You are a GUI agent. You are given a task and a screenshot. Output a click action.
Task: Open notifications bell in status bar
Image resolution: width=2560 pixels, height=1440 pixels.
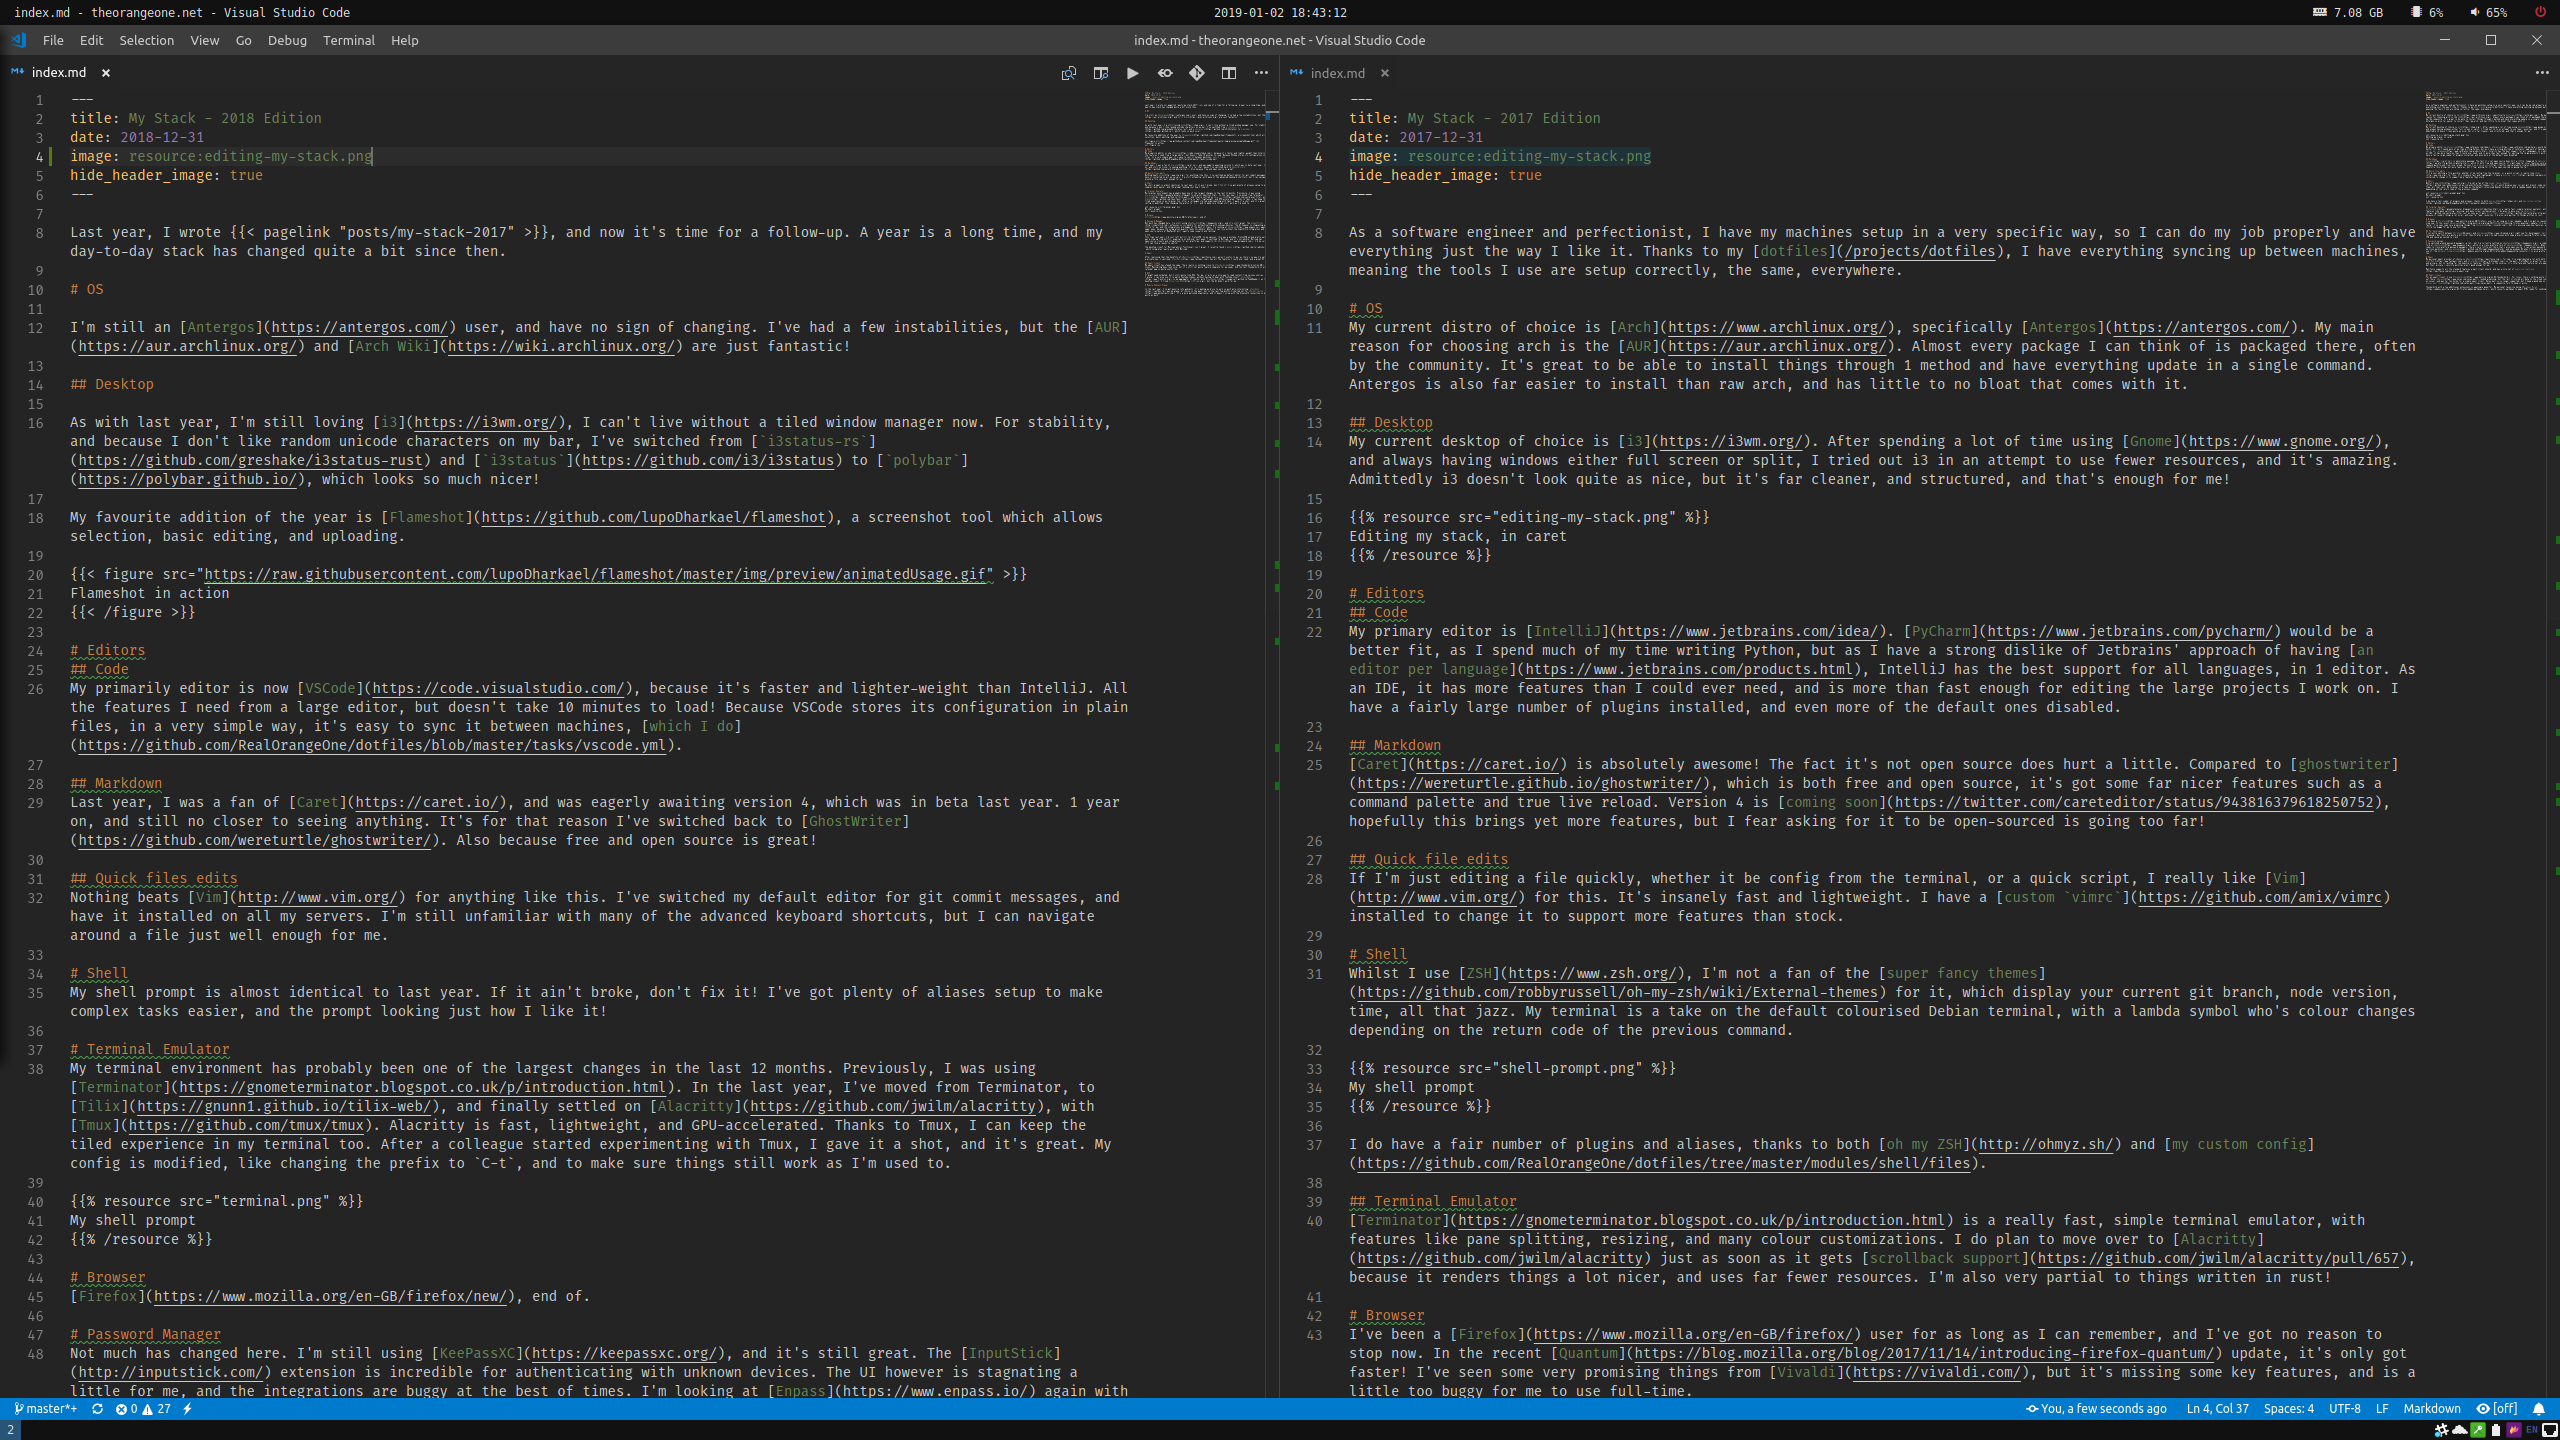[2538, 1408]
